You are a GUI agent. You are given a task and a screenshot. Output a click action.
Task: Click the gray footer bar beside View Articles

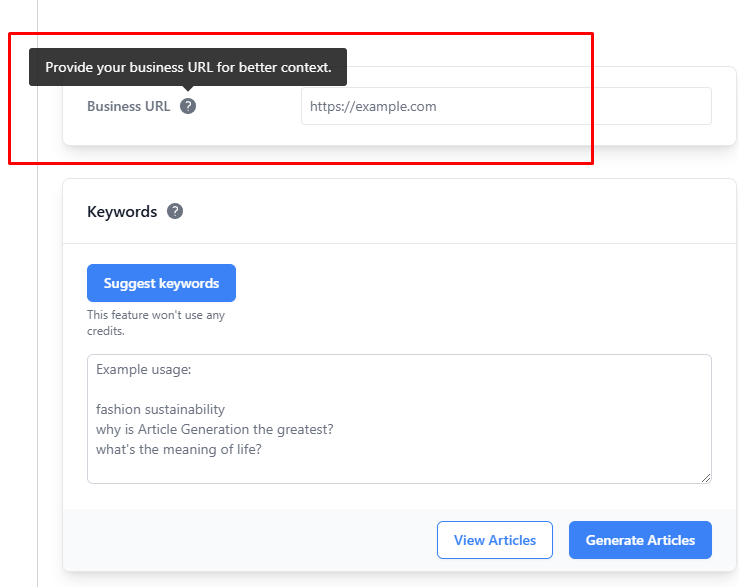[250, 540]
